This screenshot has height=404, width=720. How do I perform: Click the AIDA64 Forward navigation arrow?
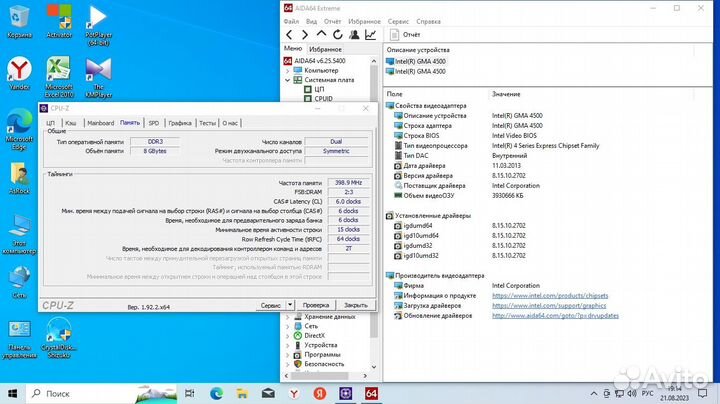coord(305,34)
